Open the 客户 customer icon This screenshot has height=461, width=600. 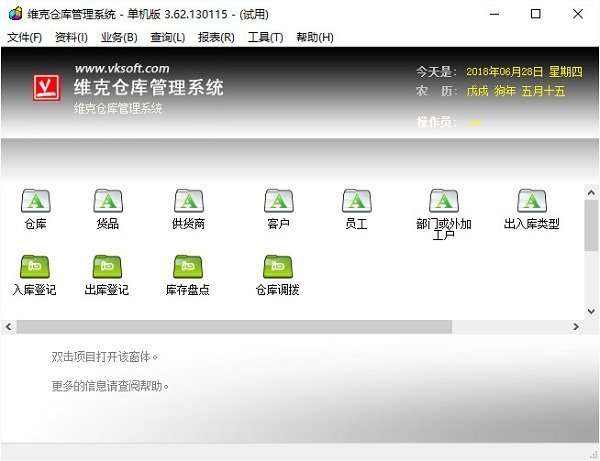[279, 201]
